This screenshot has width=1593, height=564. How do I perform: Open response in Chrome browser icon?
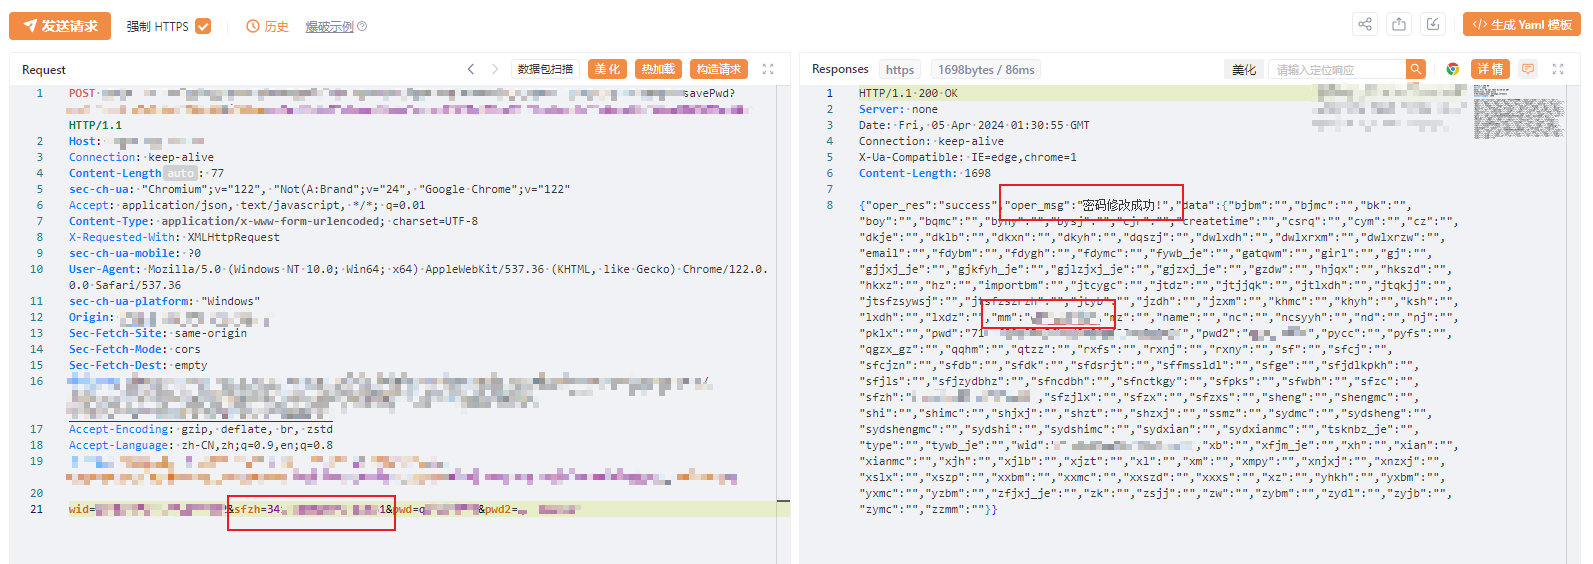(x=1453, y=69)
